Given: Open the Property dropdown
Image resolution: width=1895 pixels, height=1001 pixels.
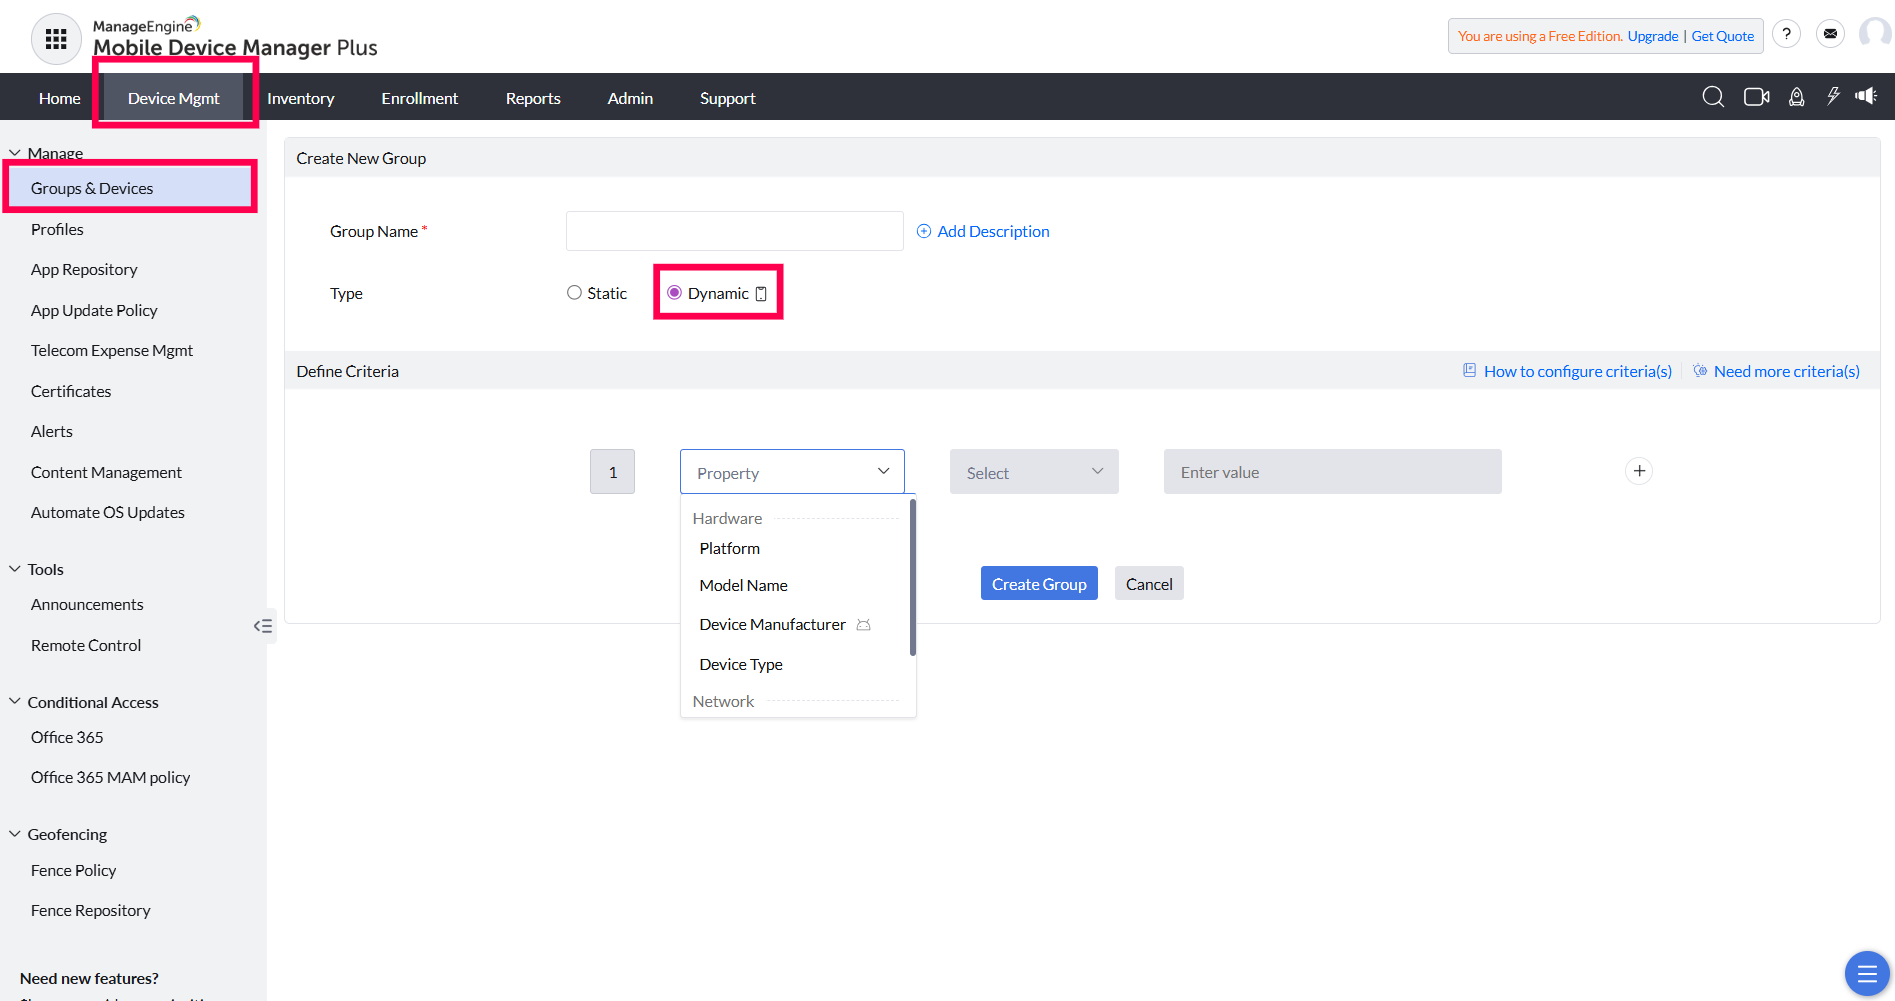Looking at the screenshot, I should [792, 472].
